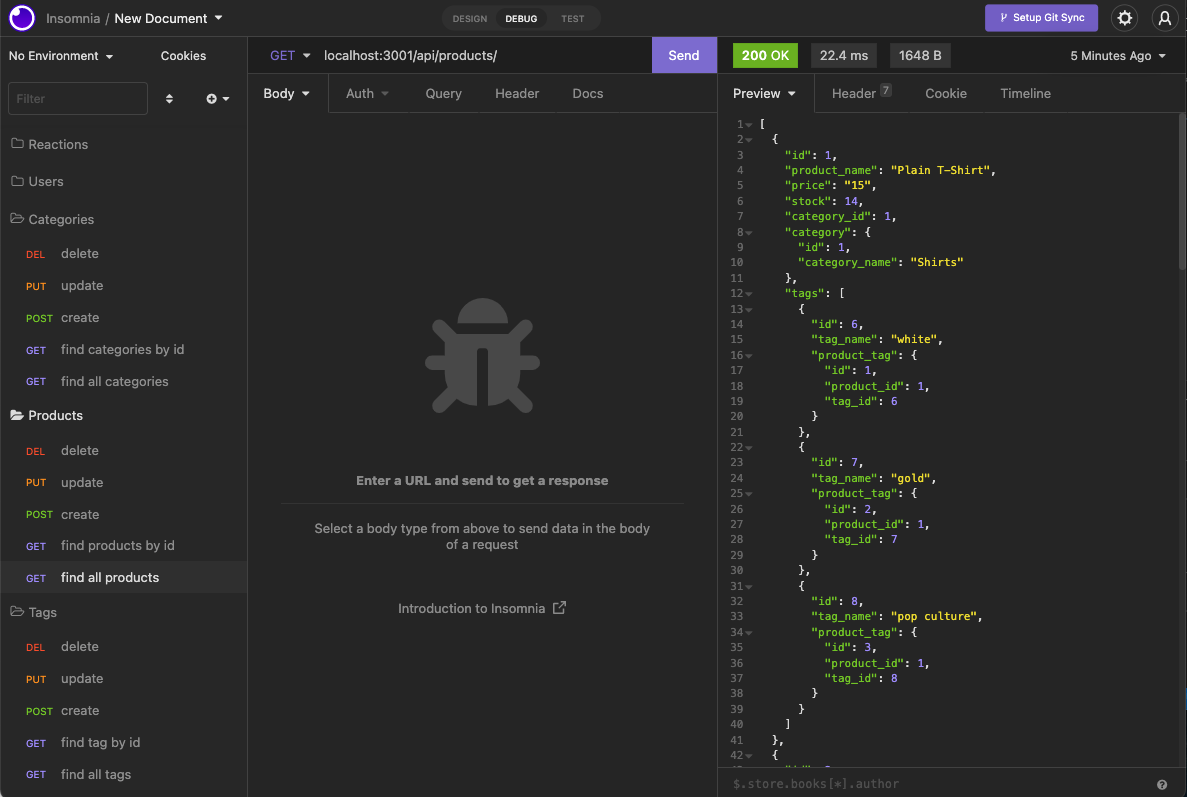This screenshot has width=1187, height=797.
Task: Open the Cookies manager
Action: (x=183, y=56)
